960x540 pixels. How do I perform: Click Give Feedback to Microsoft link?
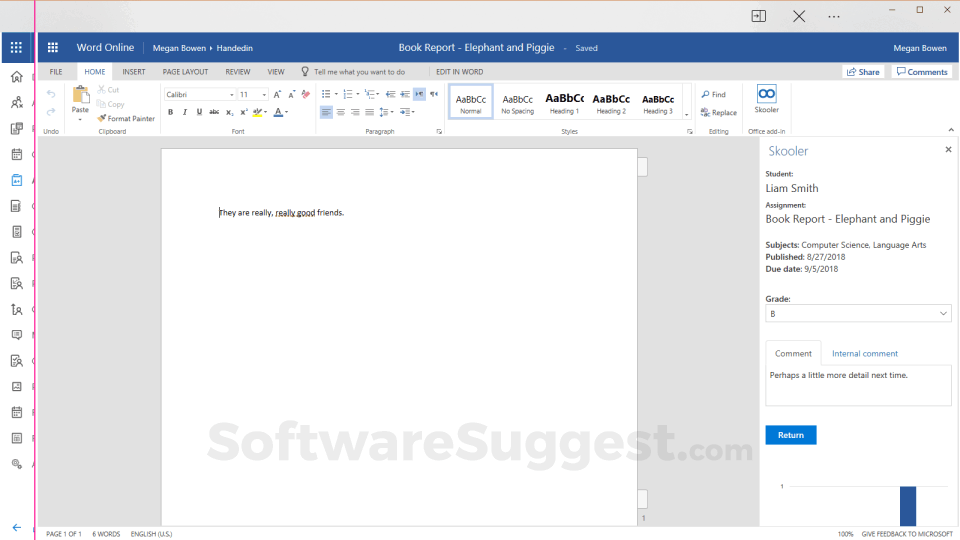coord(907,534)
